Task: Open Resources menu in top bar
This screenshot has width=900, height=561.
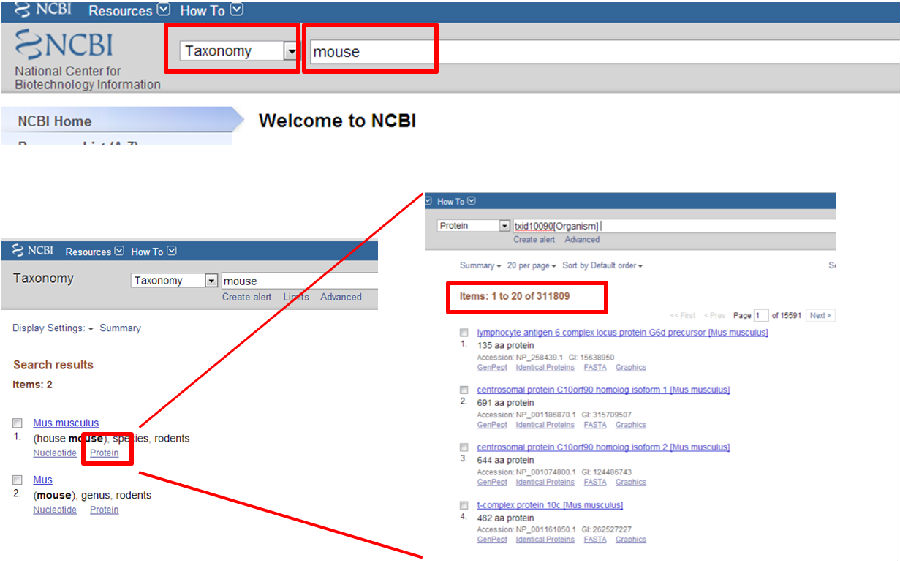Action: tap(129, 10)
